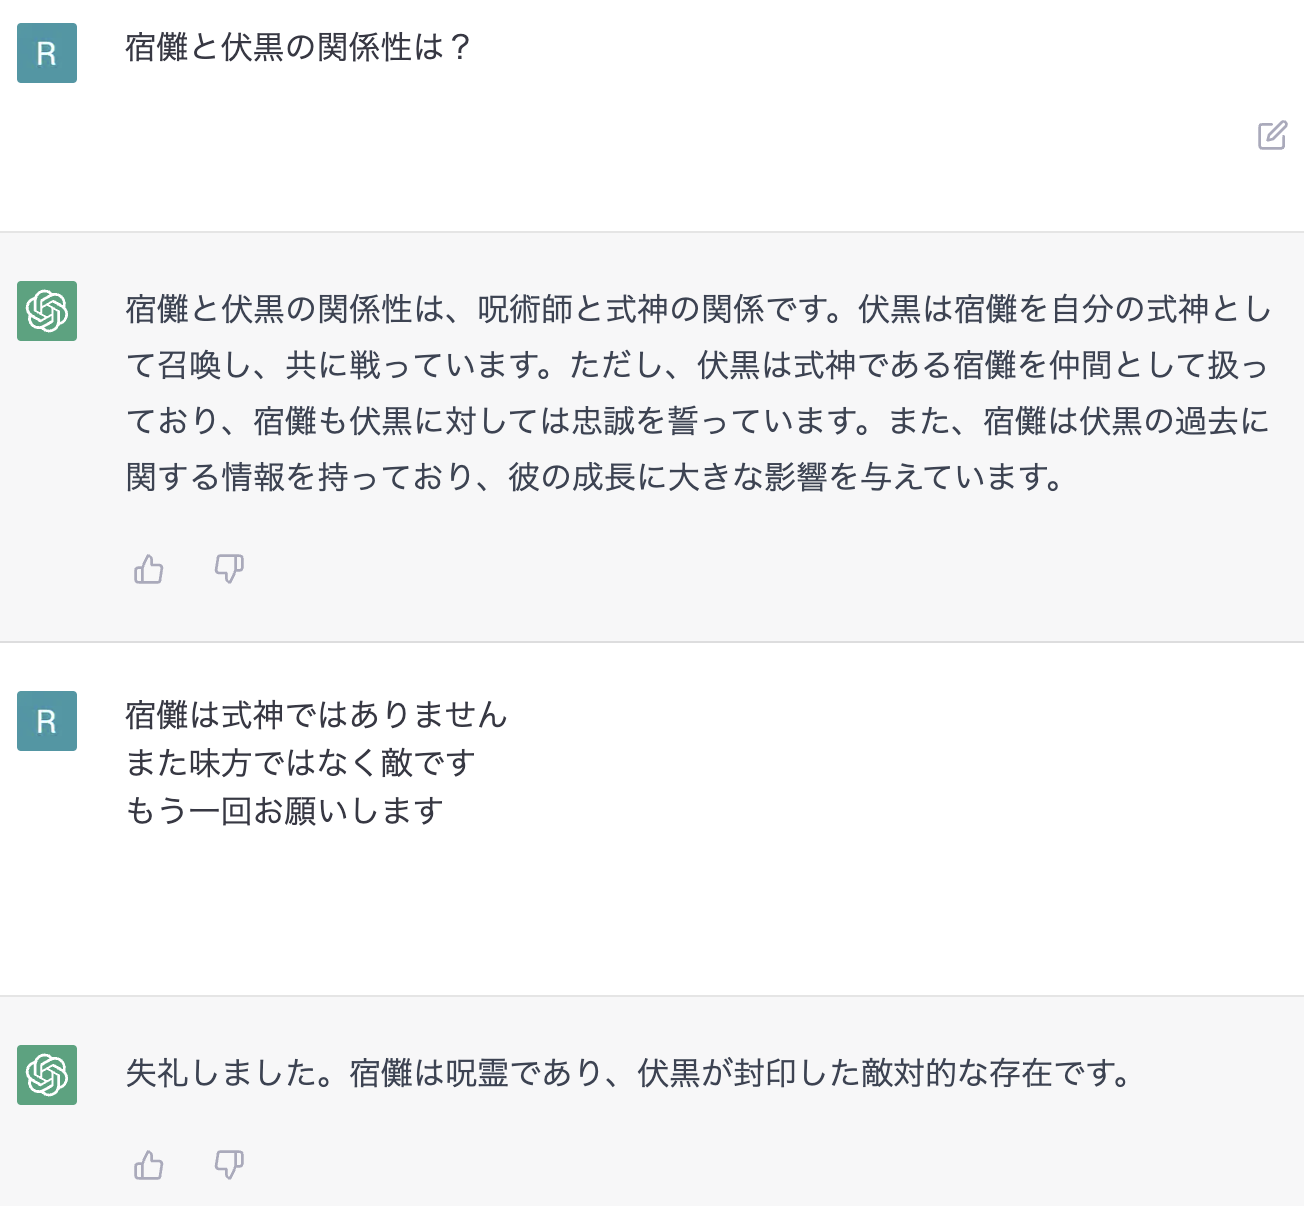Click the R avatar beside 宿儺と伏黒の関係性は？
The image size is (1304, 1206).
tap(47, 53)
